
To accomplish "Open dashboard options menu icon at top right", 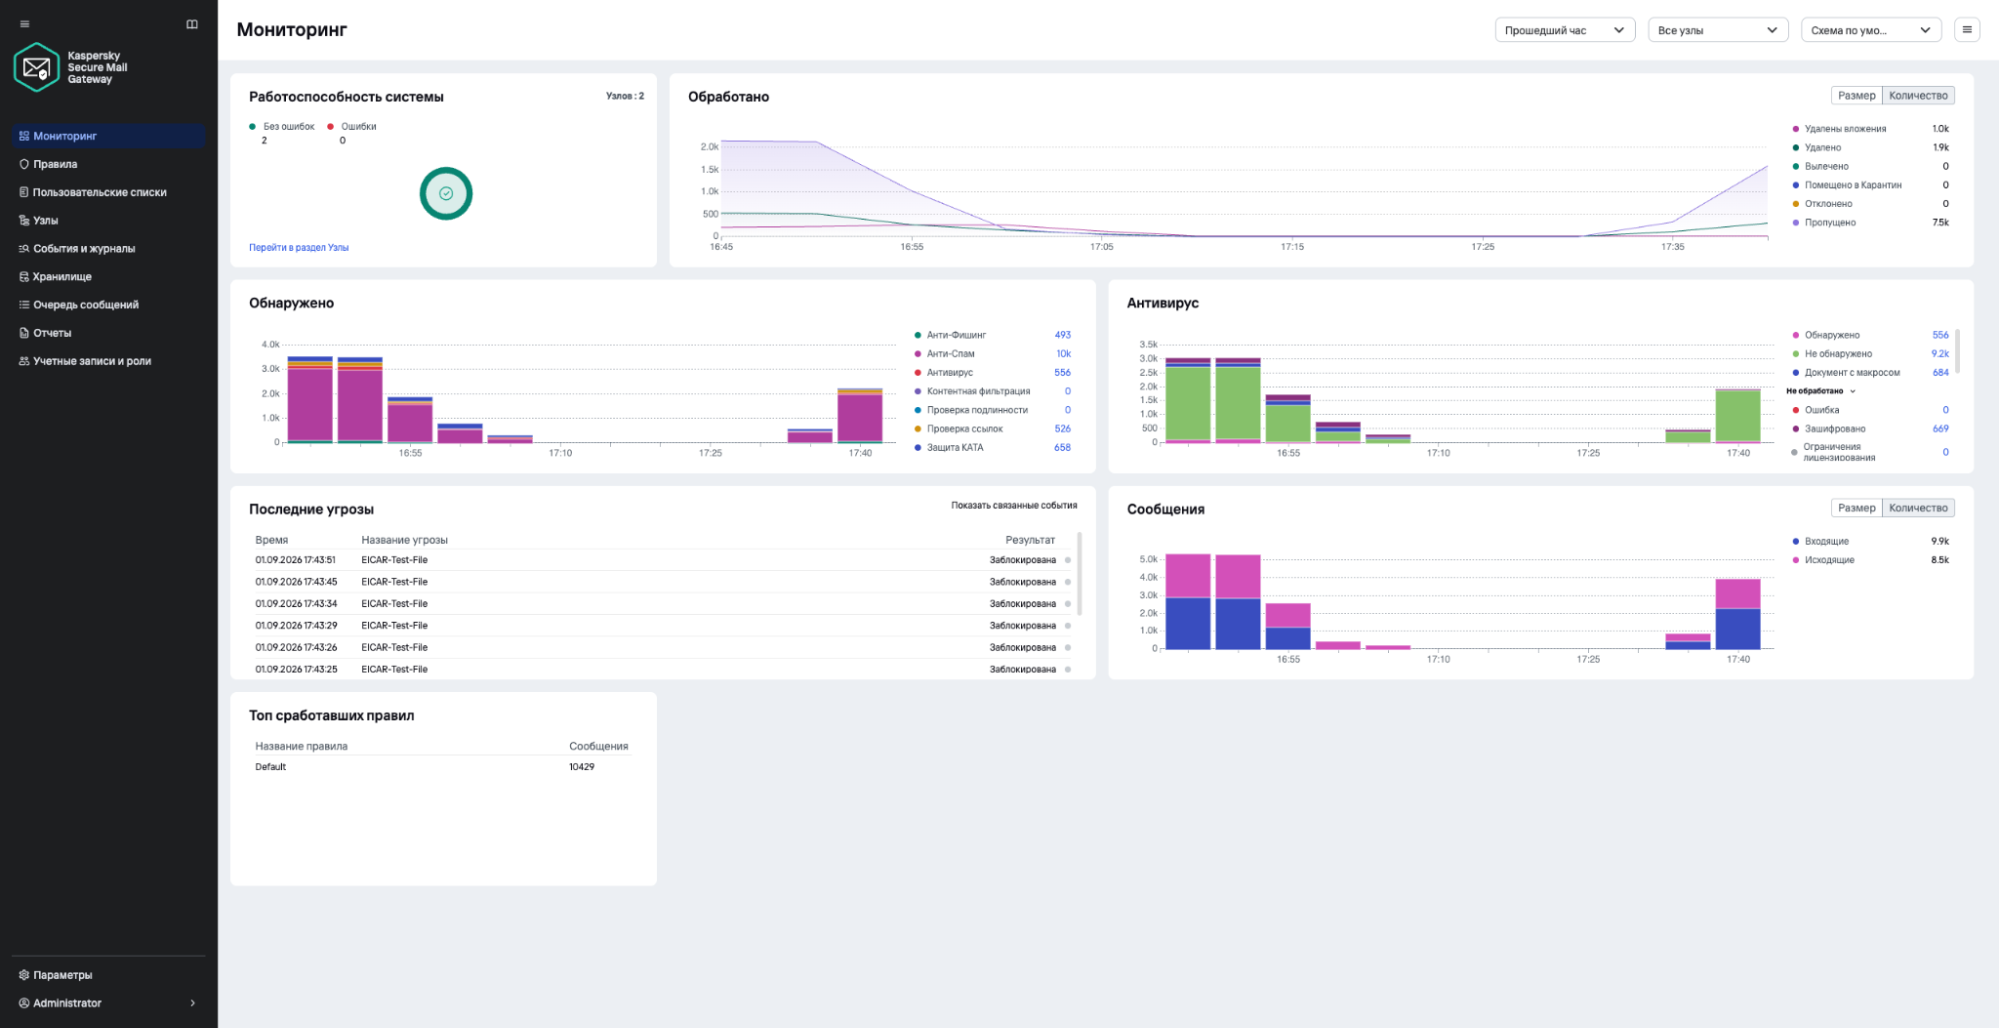I will click(1966, 30).
